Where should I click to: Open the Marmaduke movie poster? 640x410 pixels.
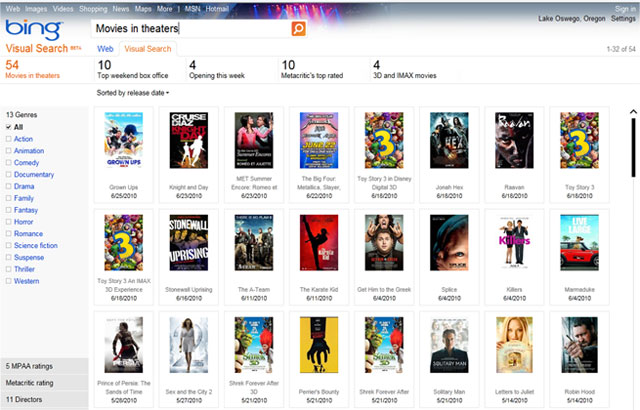coord(580,243)
